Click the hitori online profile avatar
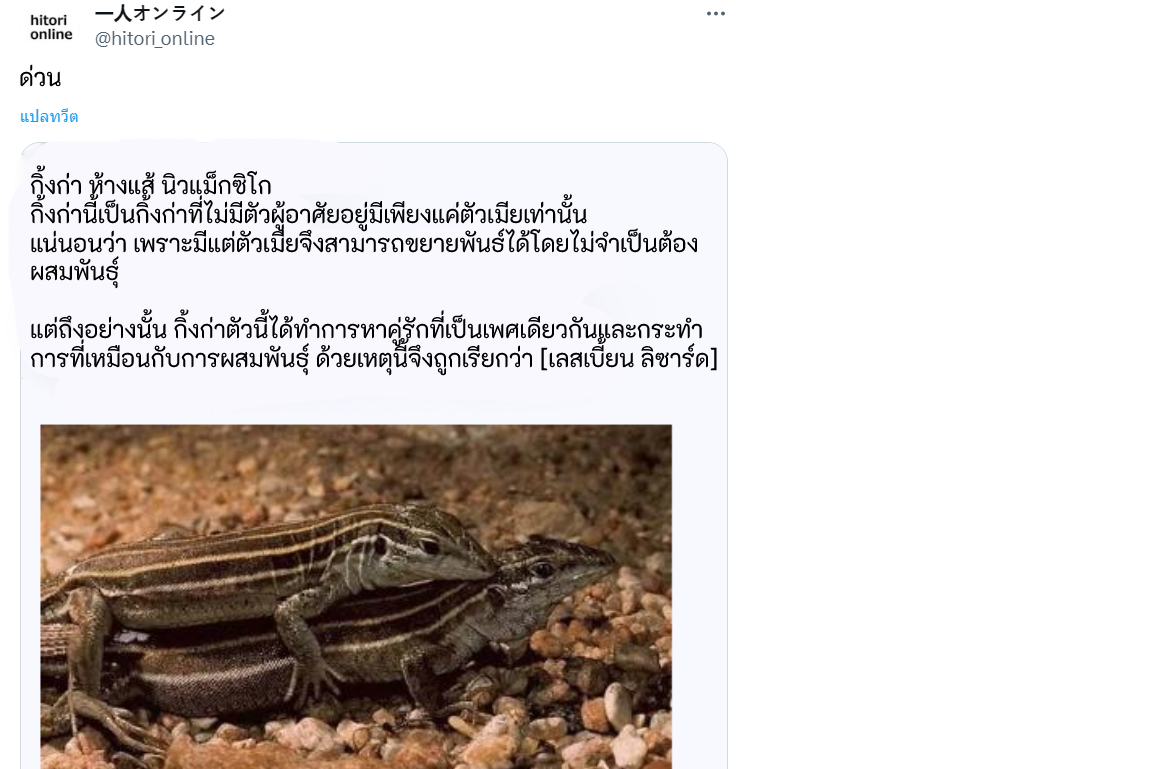This screenshot has width=1152, height=769. point(51,27)
